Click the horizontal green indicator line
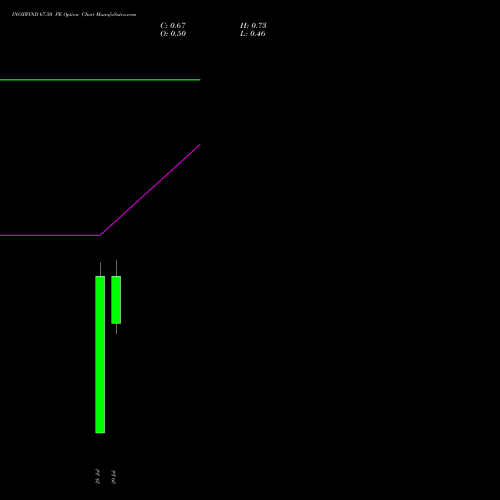 click(x=100, y=80)
